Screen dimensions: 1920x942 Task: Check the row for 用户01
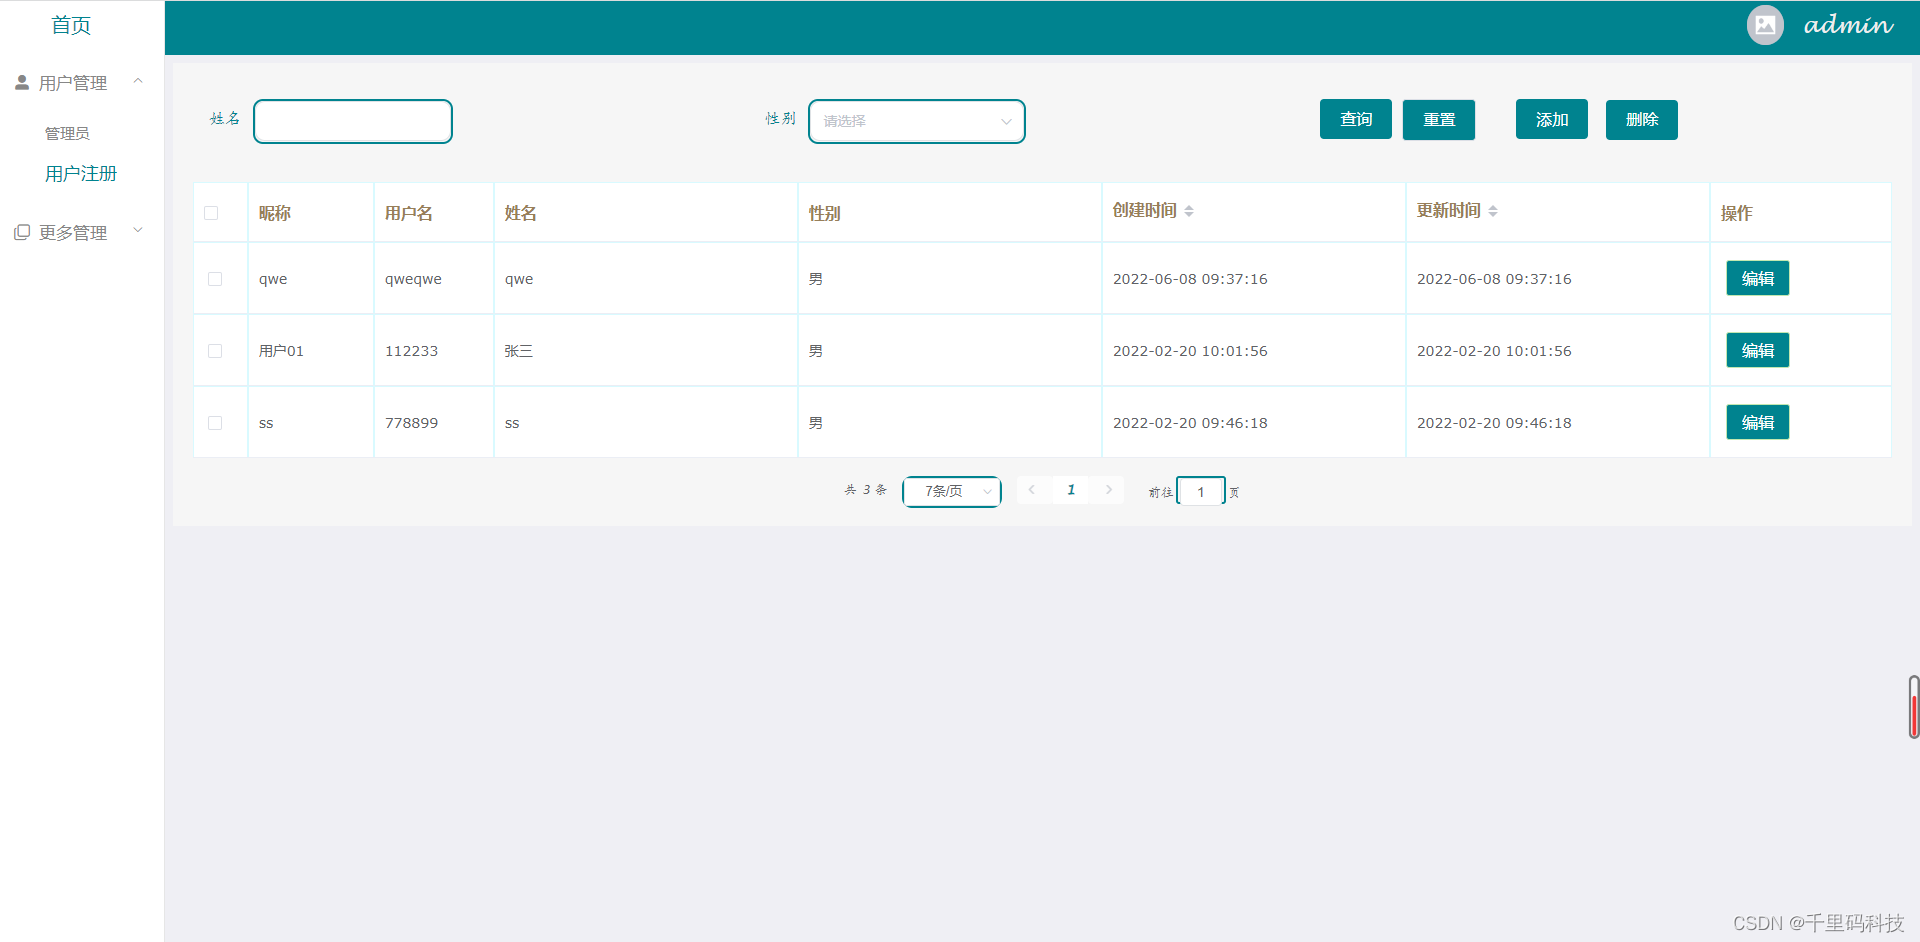point(215,351)
